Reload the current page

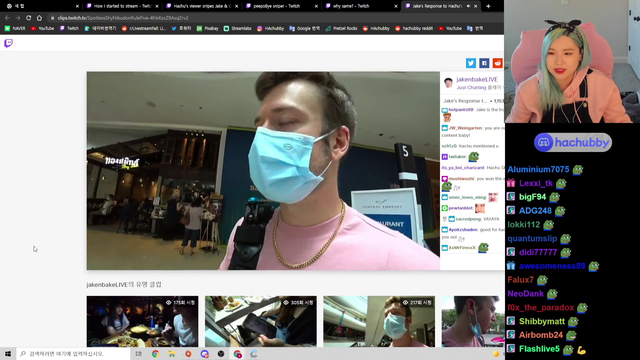pos(28,18)
